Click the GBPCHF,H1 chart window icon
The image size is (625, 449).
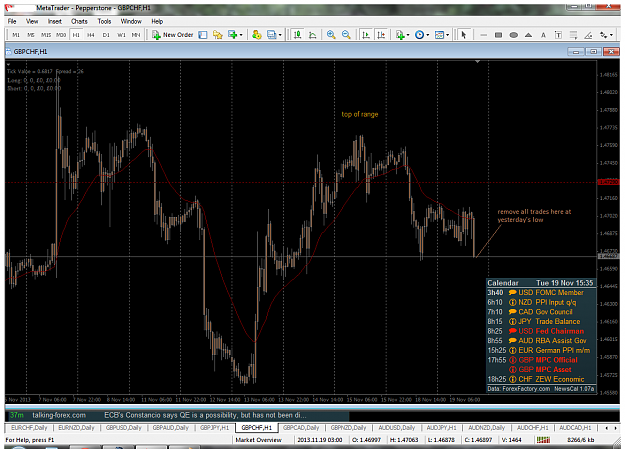point(8,51)
